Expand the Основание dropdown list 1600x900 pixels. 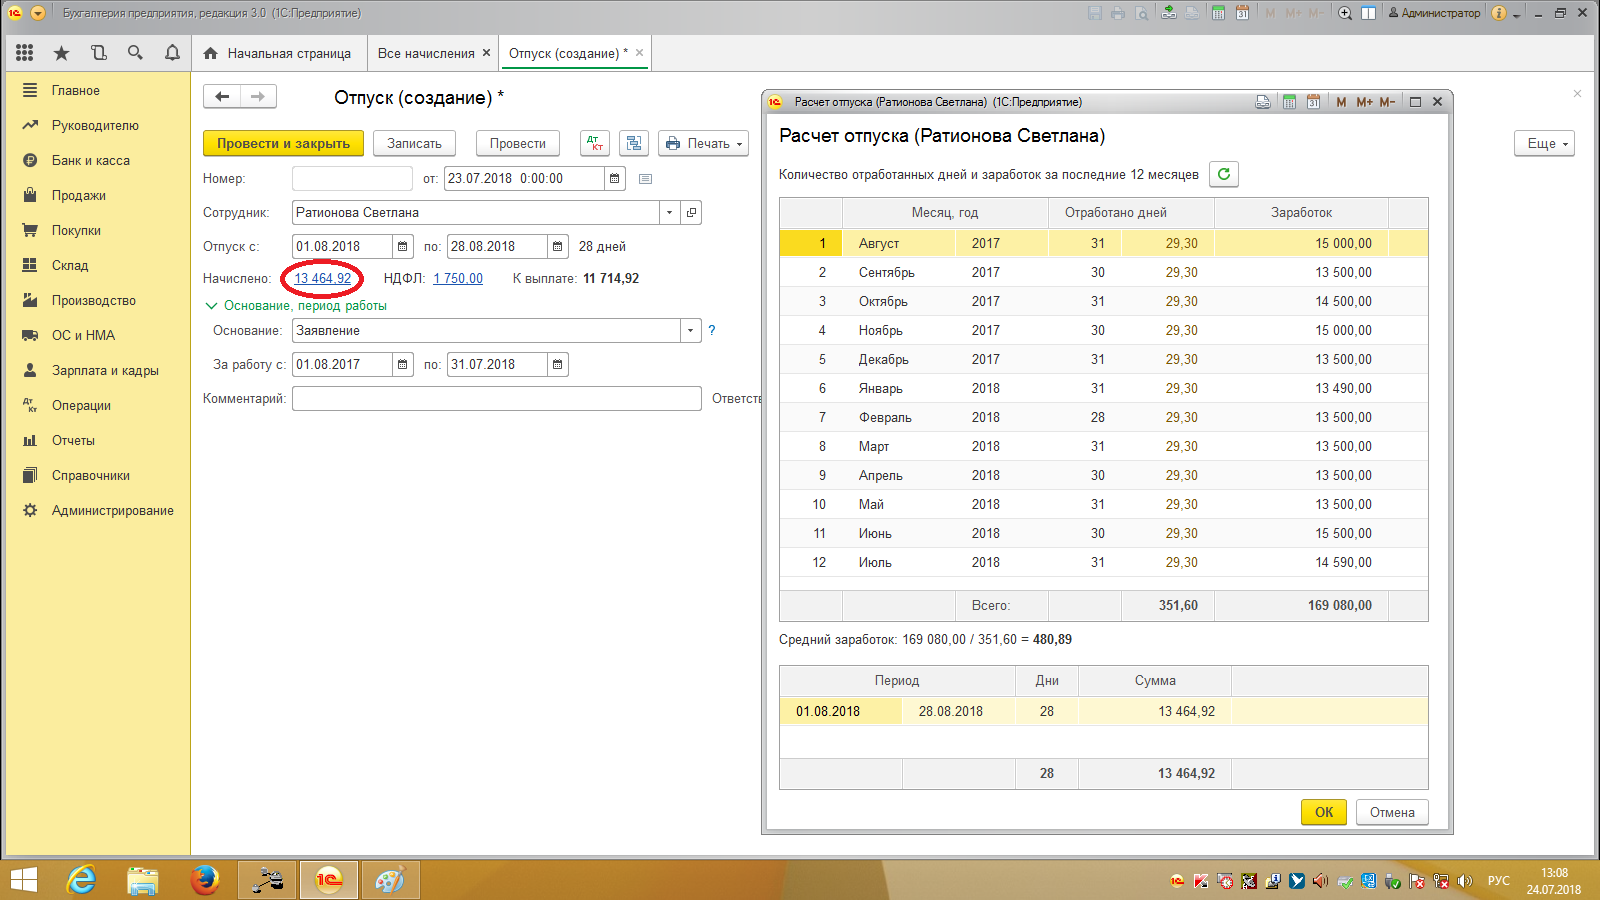click(690, 331)
